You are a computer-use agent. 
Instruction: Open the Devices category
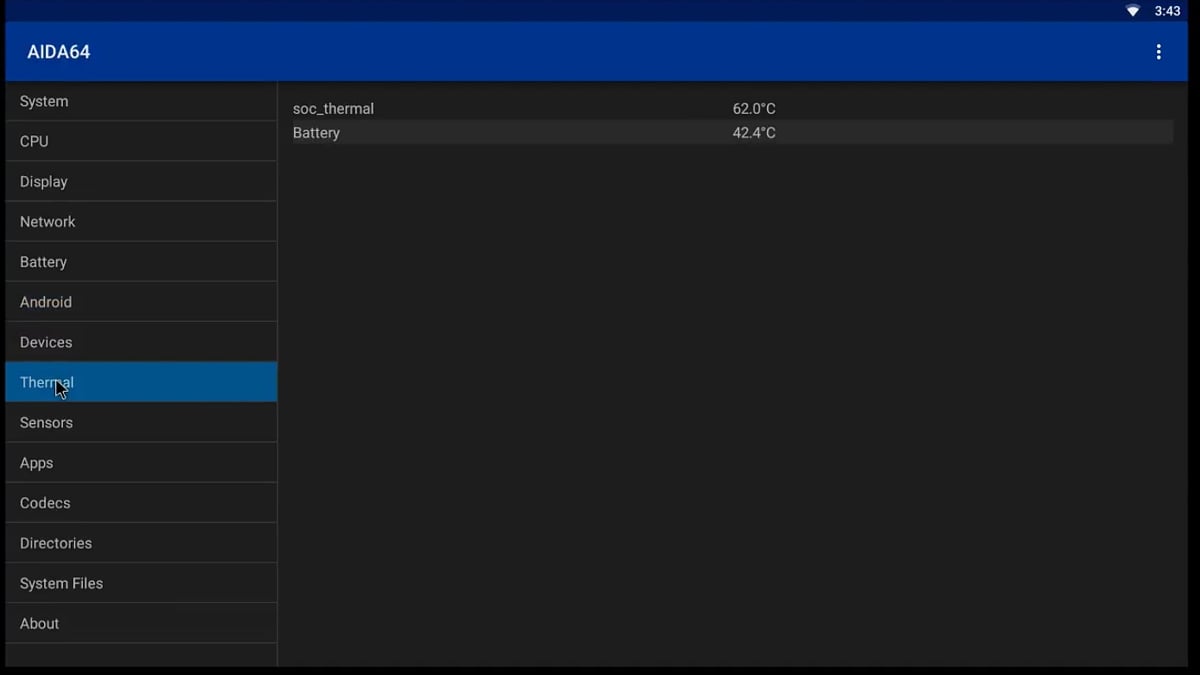click(140, 342)
